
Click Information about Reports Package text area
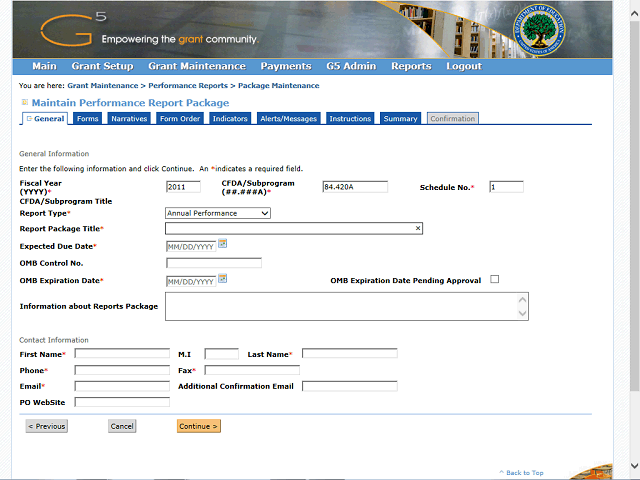[347, 307]
